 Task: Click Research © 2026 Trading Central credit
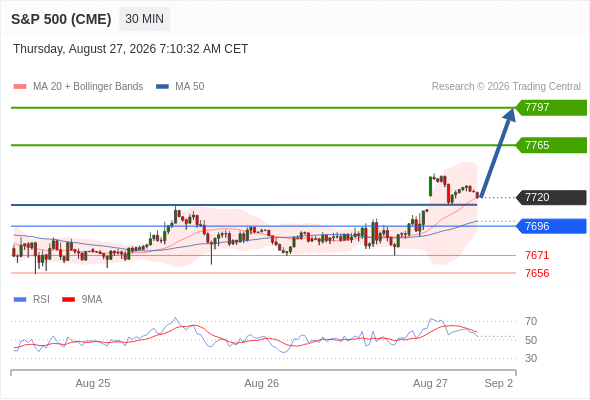(506, 87)
